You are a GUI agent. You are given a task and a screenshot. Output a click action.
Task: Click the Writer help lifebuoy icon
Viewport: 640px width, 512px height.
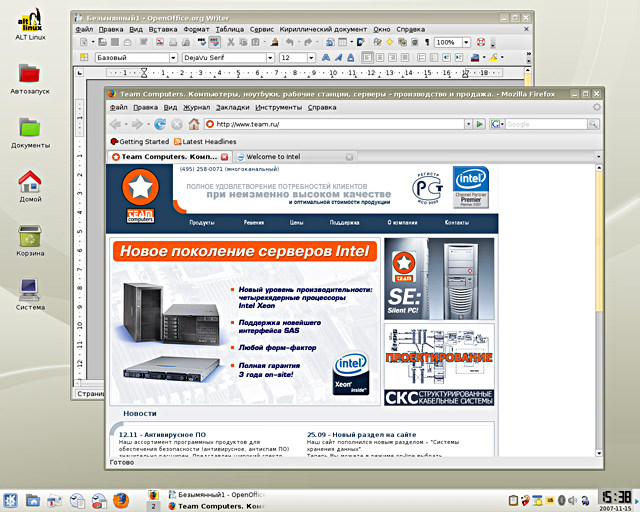(x=481, y=42)
